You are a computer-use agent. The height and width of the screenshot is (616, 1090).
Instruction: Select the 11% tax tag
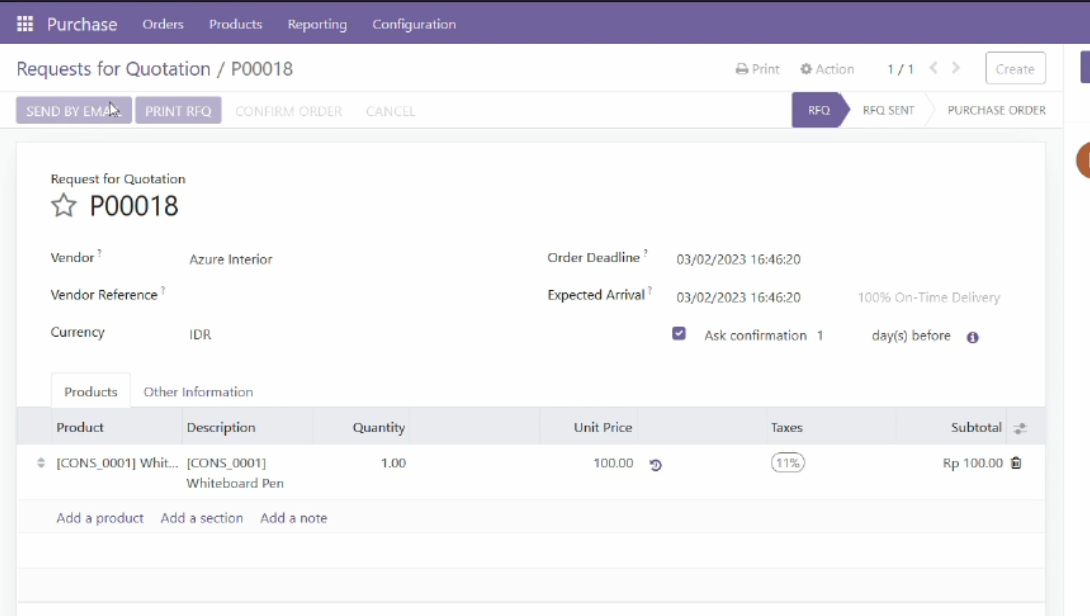coord(787,462)
